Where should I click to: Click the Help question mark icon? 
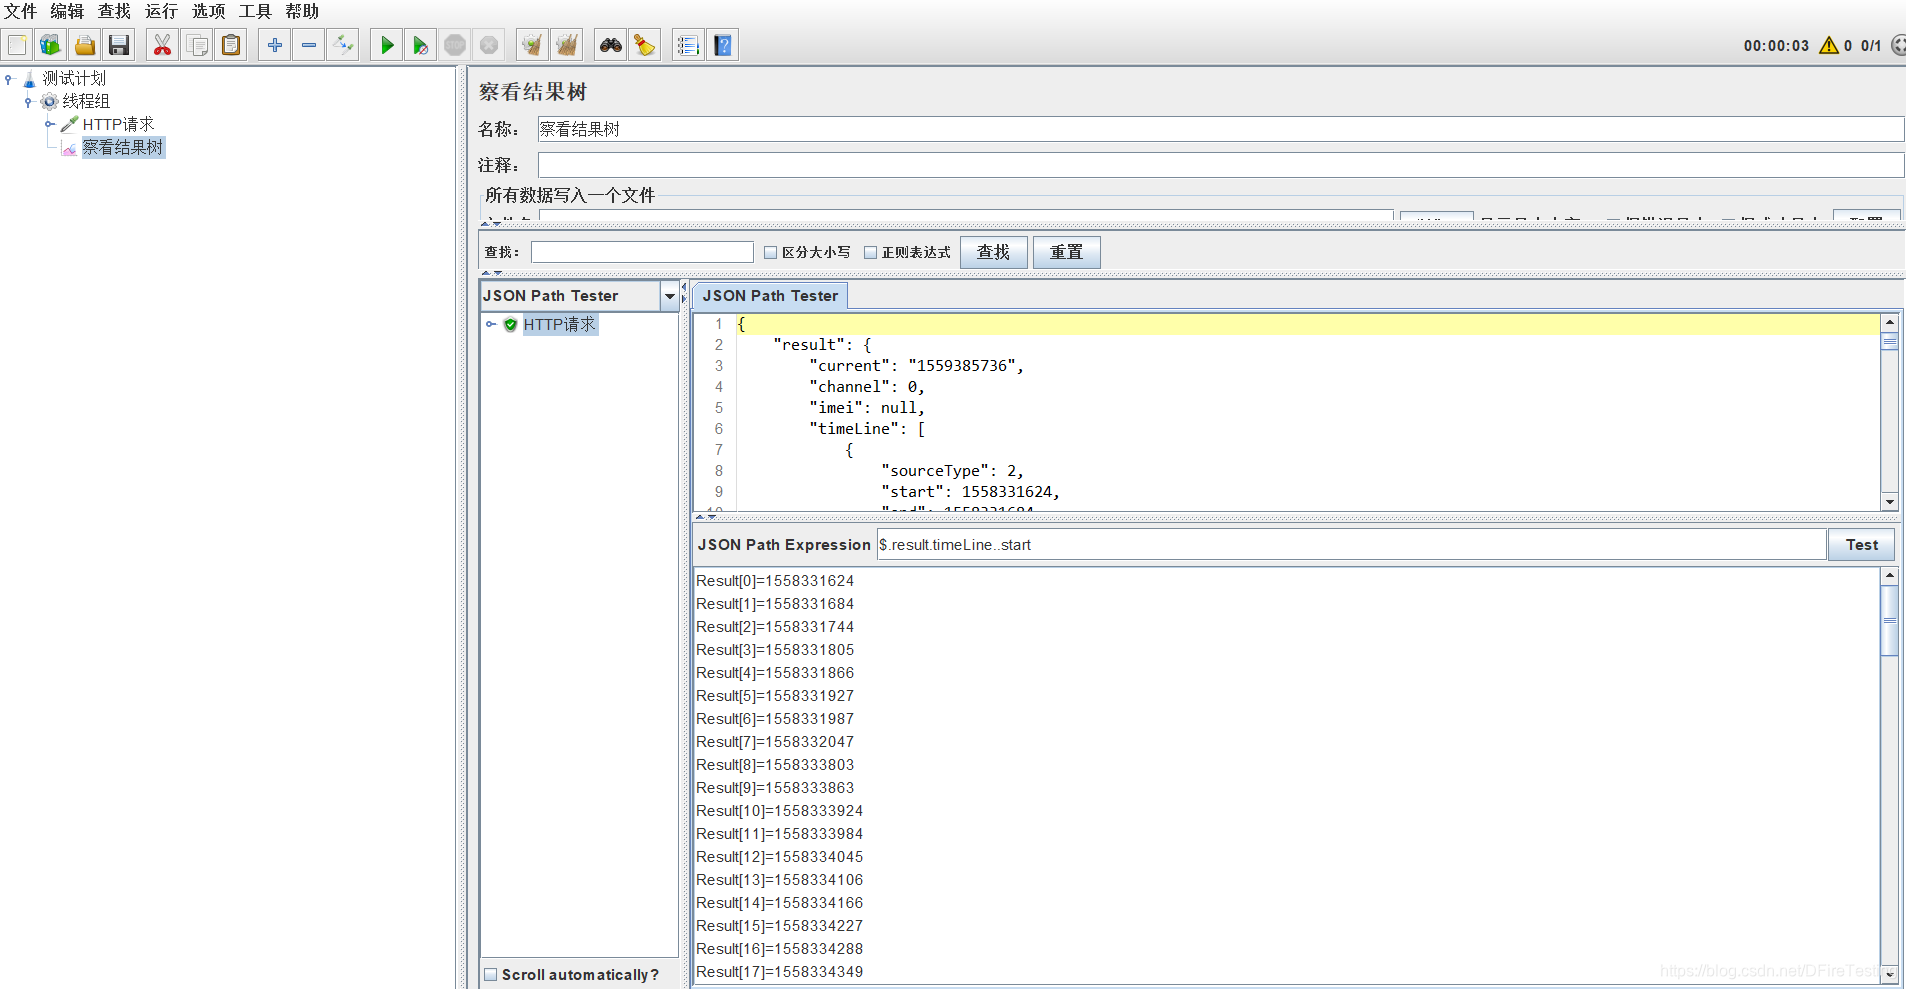click(723, 45)
